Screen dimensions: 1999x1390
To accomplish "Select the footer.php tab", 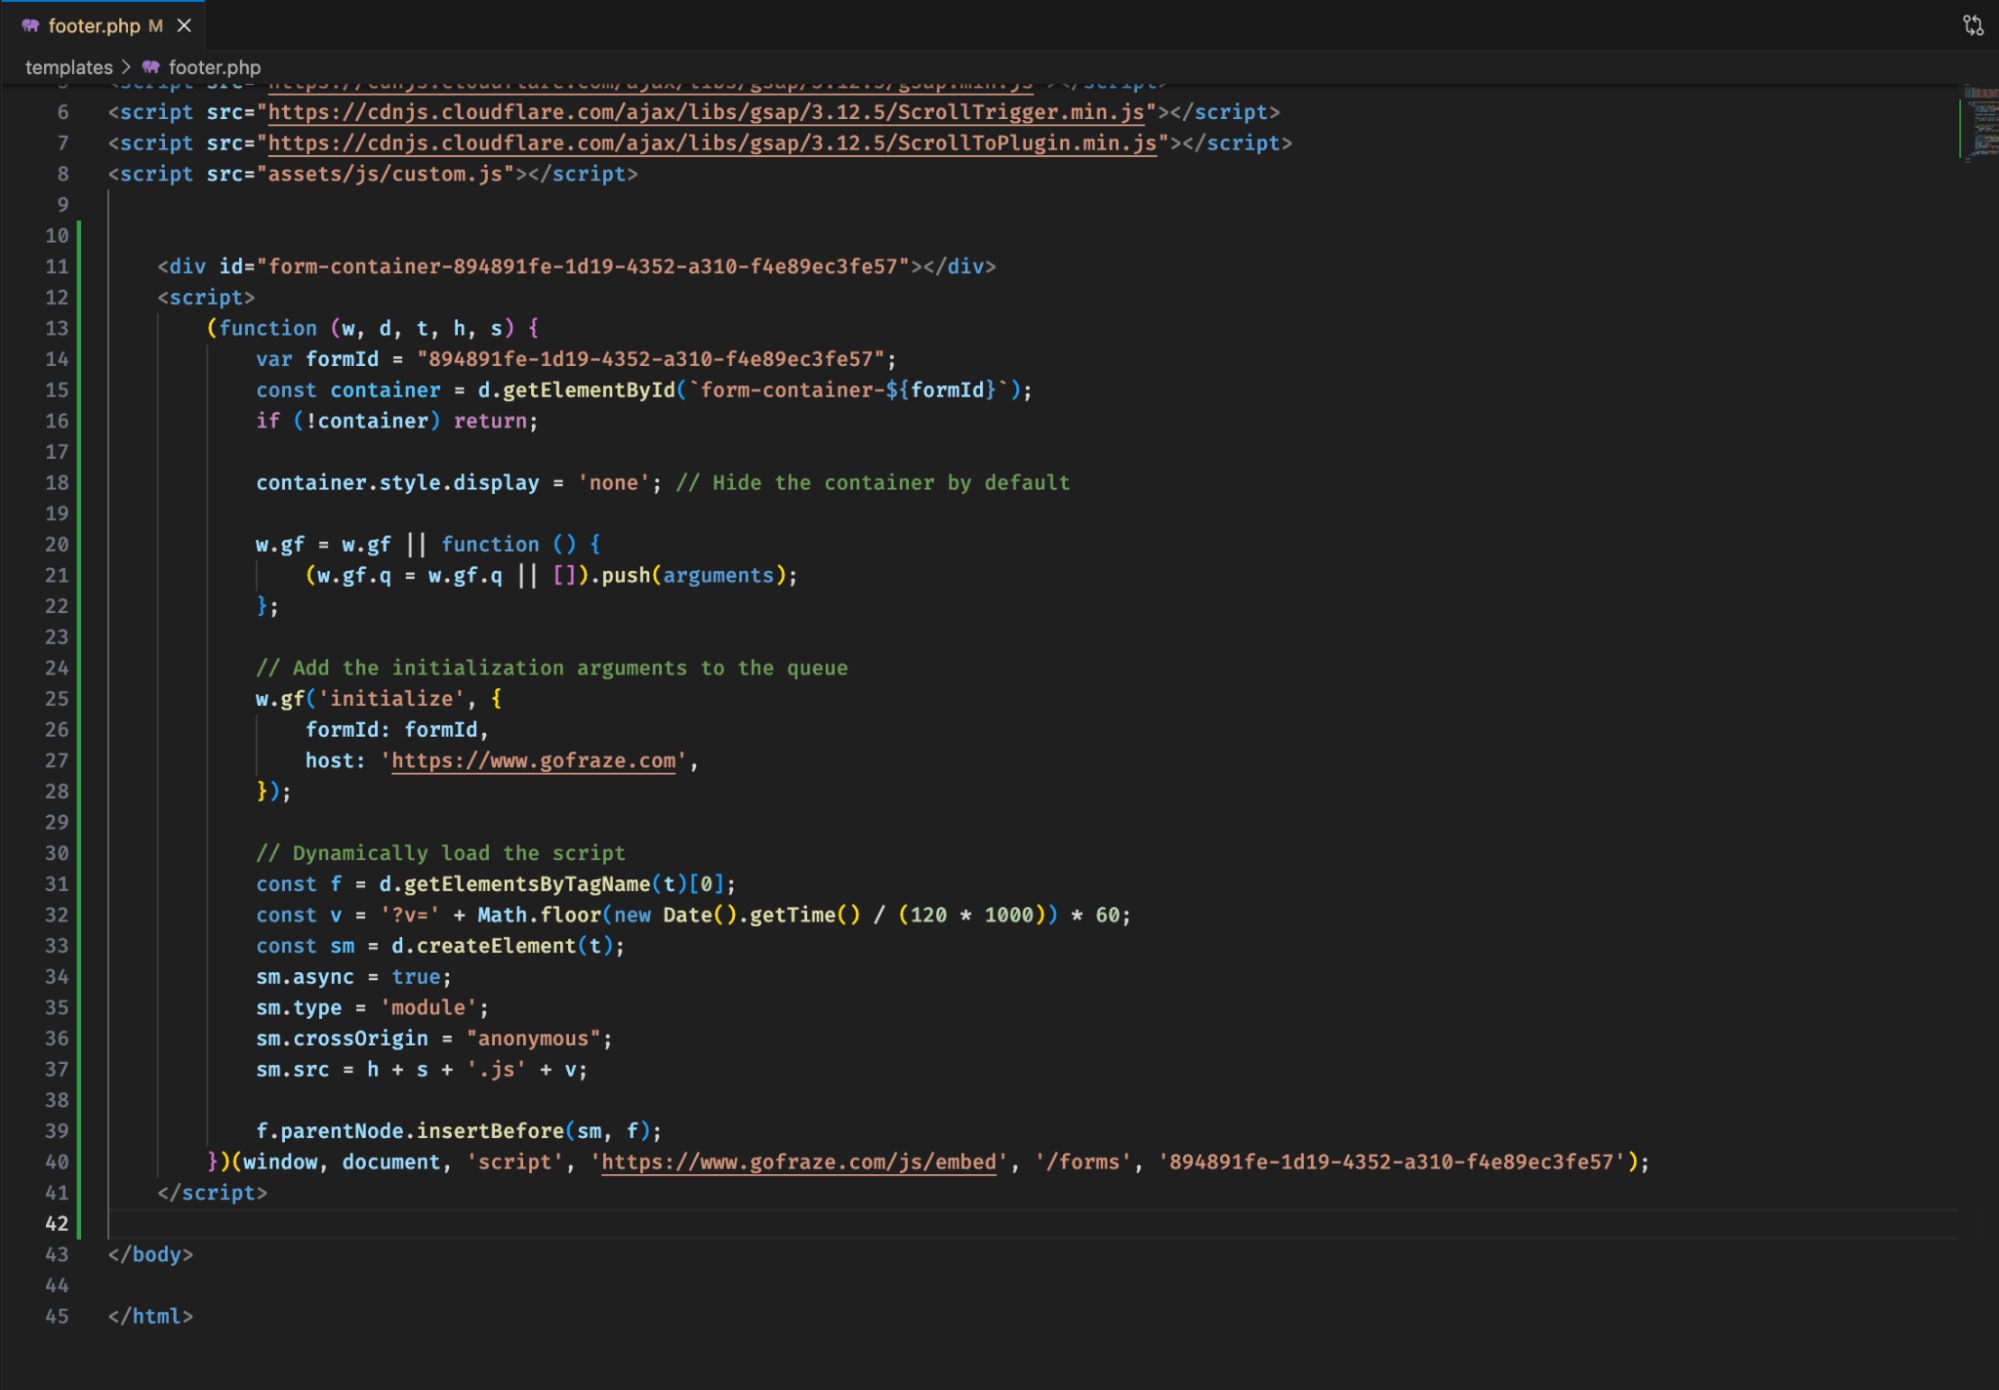I will (x=103, y=26).
